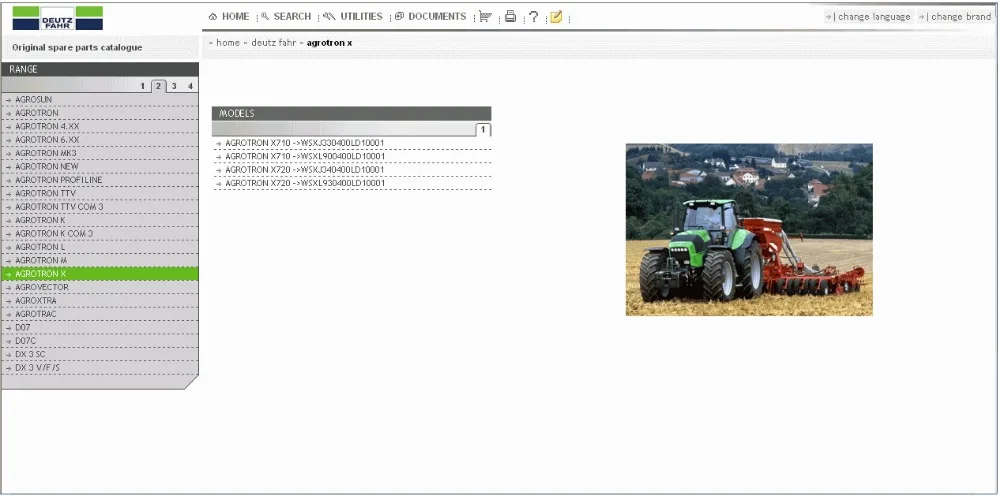
Task: Switch to RANGE page tab 1
Action: (x=143, y=86)
